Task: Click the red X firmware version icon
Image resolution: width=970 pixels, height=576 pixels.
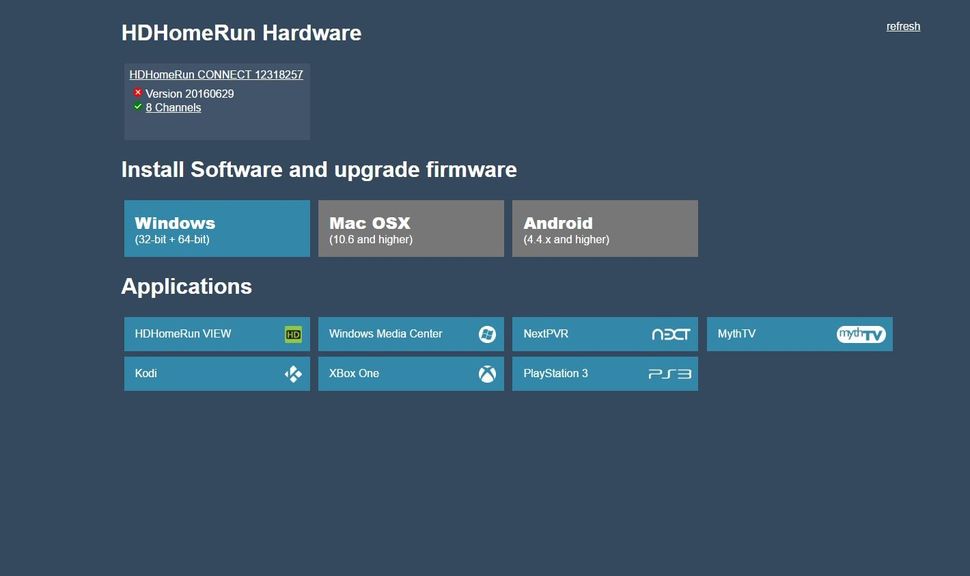Action: pos(138,93)
